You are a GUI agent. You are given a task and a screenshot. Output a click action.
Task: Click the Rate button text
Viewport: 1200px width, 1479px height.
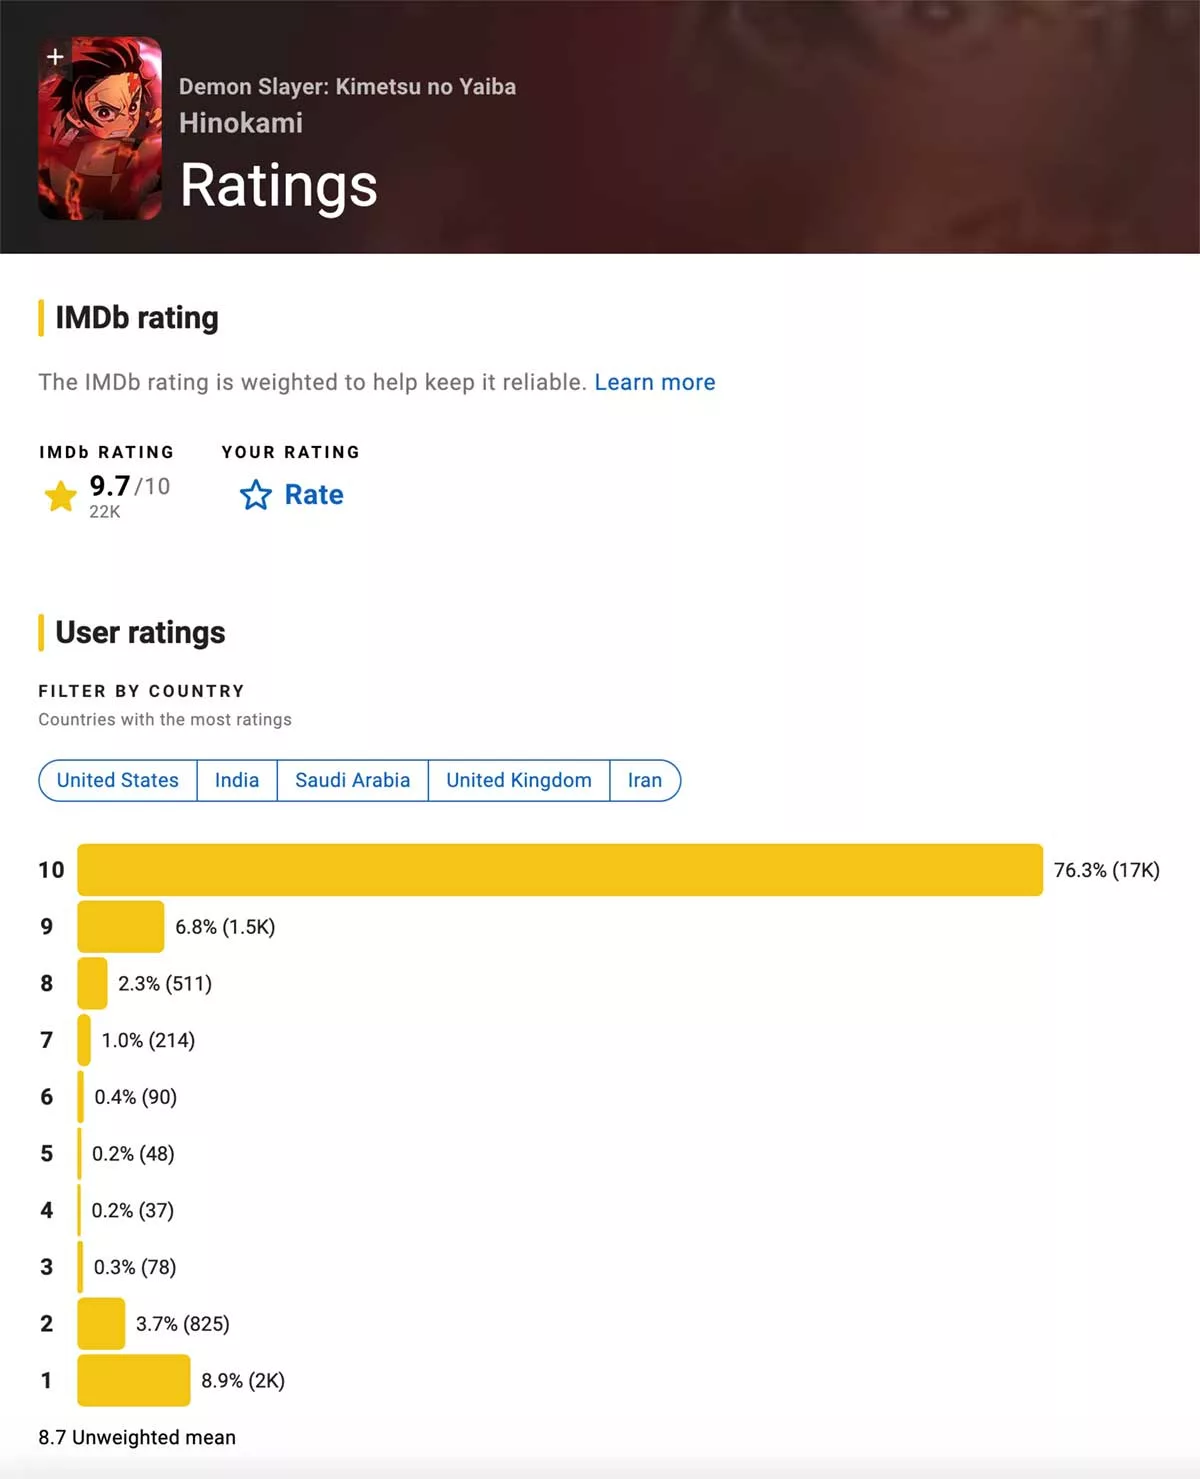coord(314,495)
